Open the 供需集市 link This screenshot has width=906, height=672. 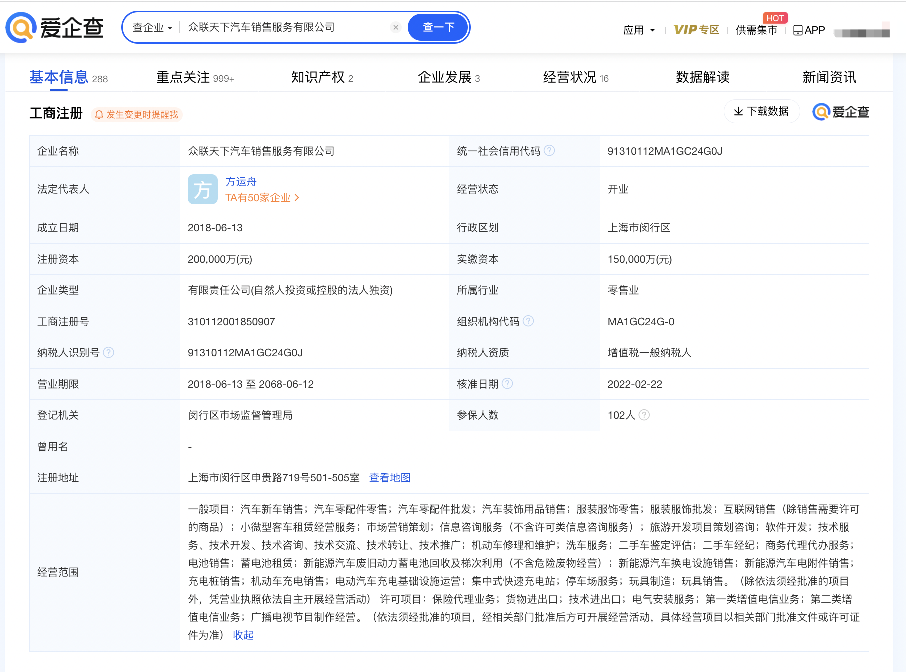[x=756, y=30]
